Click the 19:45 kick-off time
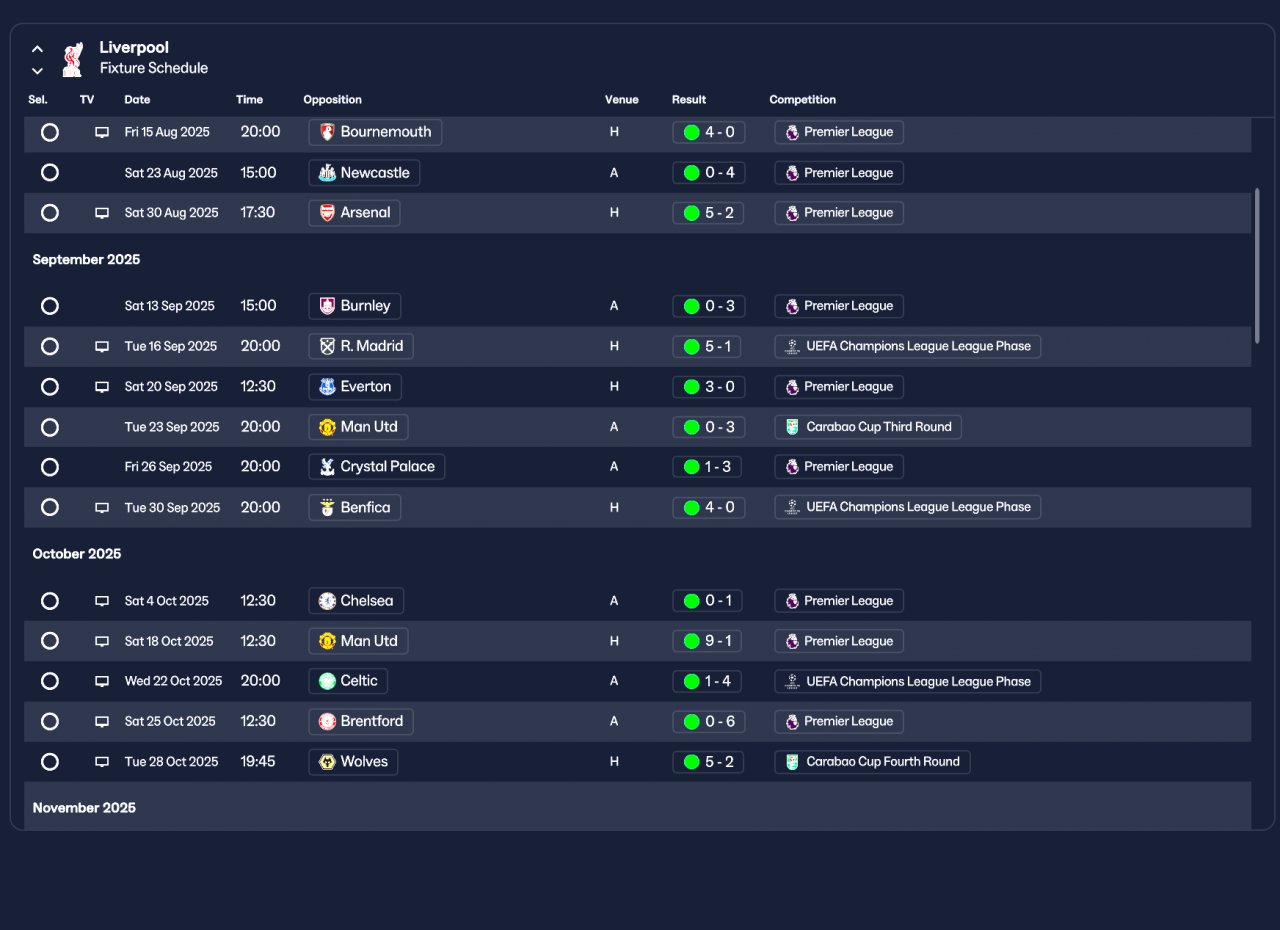This screenshot has height=930, width=1280. click(x=258, y=762)
